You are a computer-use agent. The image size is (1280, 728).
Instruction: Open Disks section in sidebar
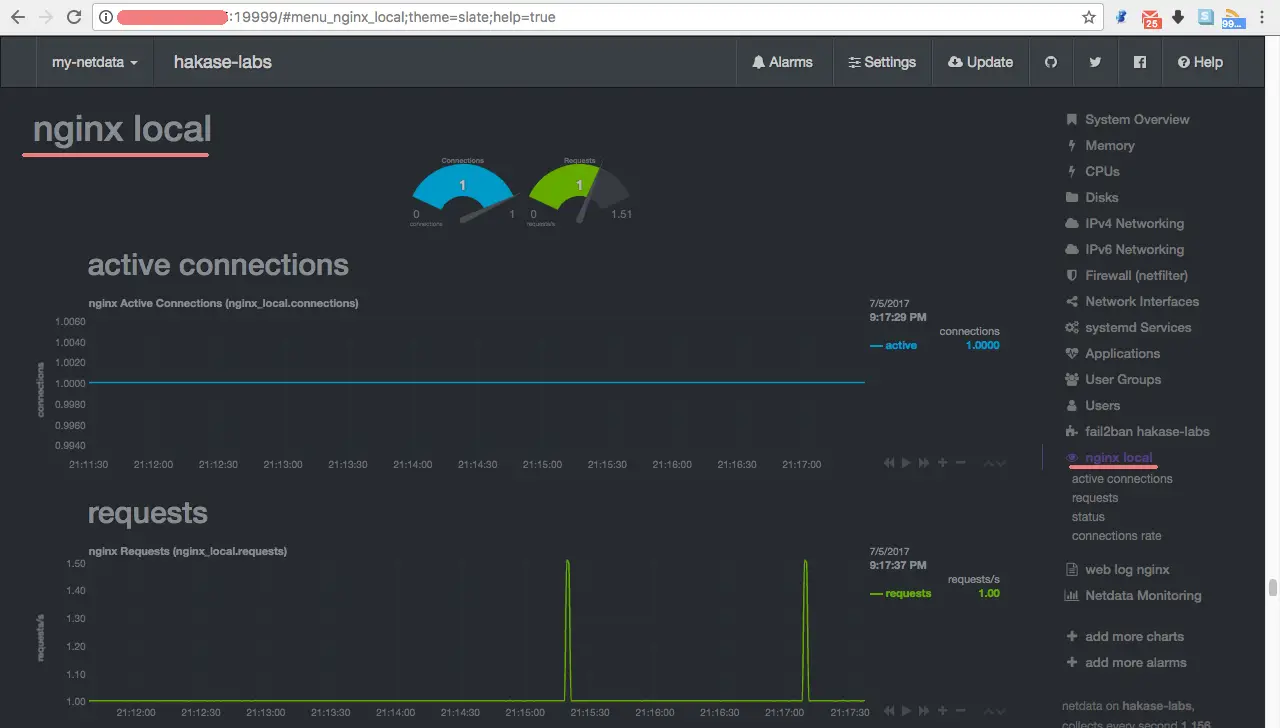pyautogui.click(x=1092, y=197)
